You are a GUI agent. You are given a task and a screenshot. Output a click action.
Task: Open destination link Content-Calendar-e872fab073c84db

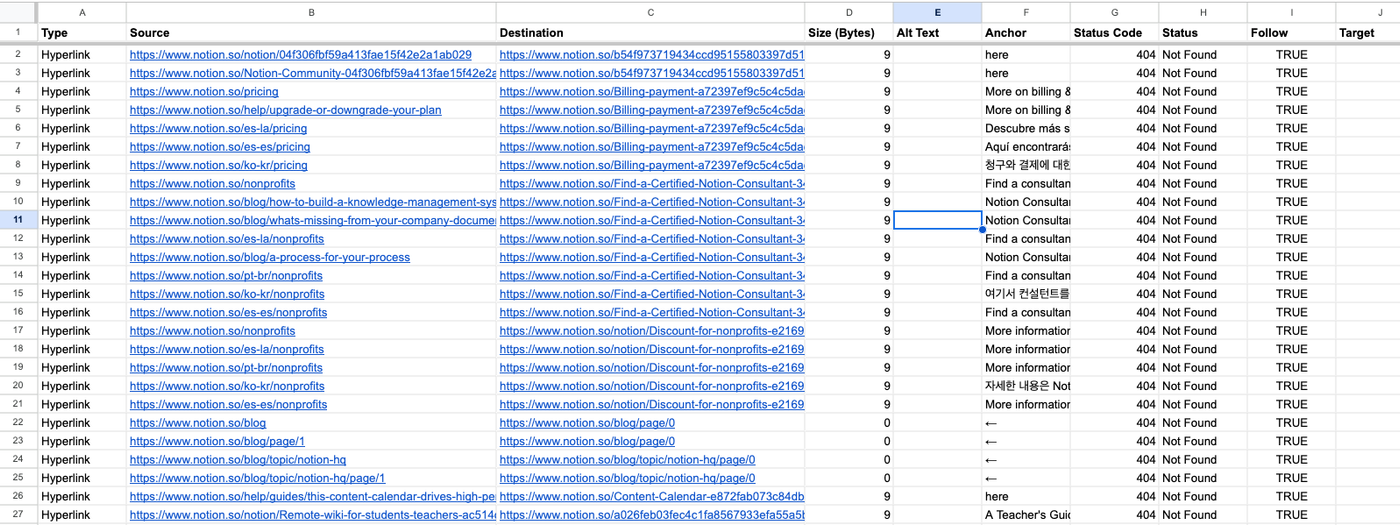coord(652,496)
